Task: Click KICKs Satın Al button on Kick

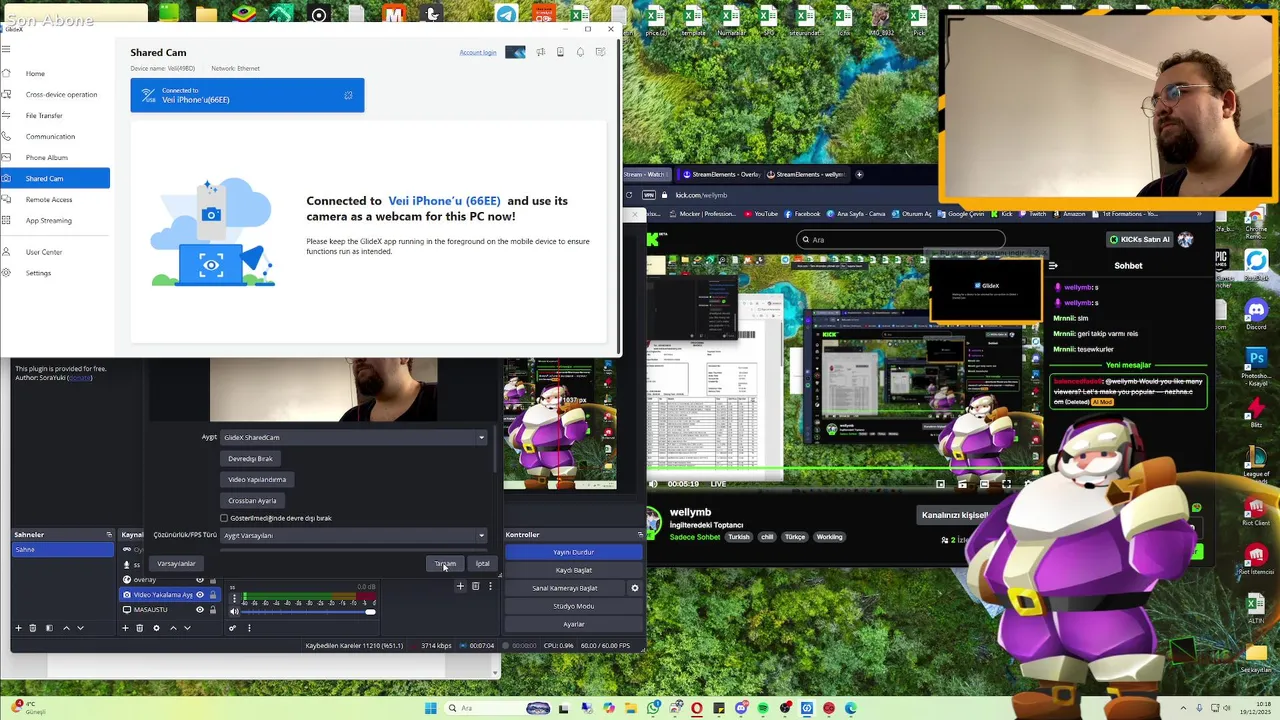Action: point(1139,239)
